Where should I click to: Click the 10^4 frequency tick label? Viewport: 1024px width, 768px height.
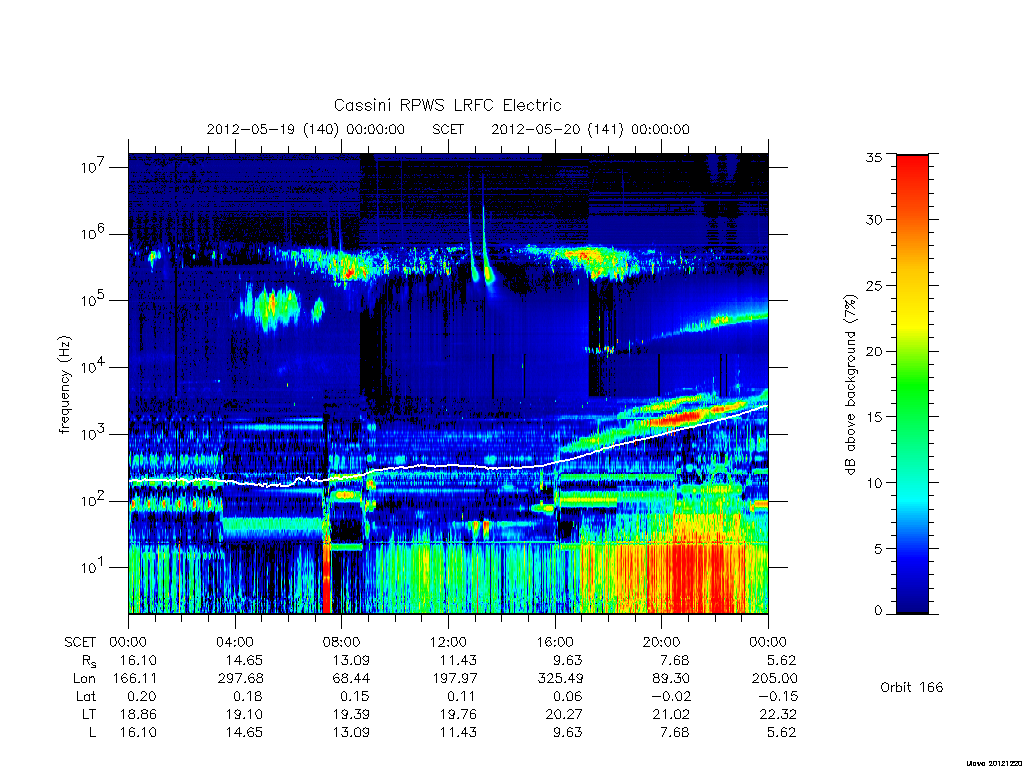94,366
